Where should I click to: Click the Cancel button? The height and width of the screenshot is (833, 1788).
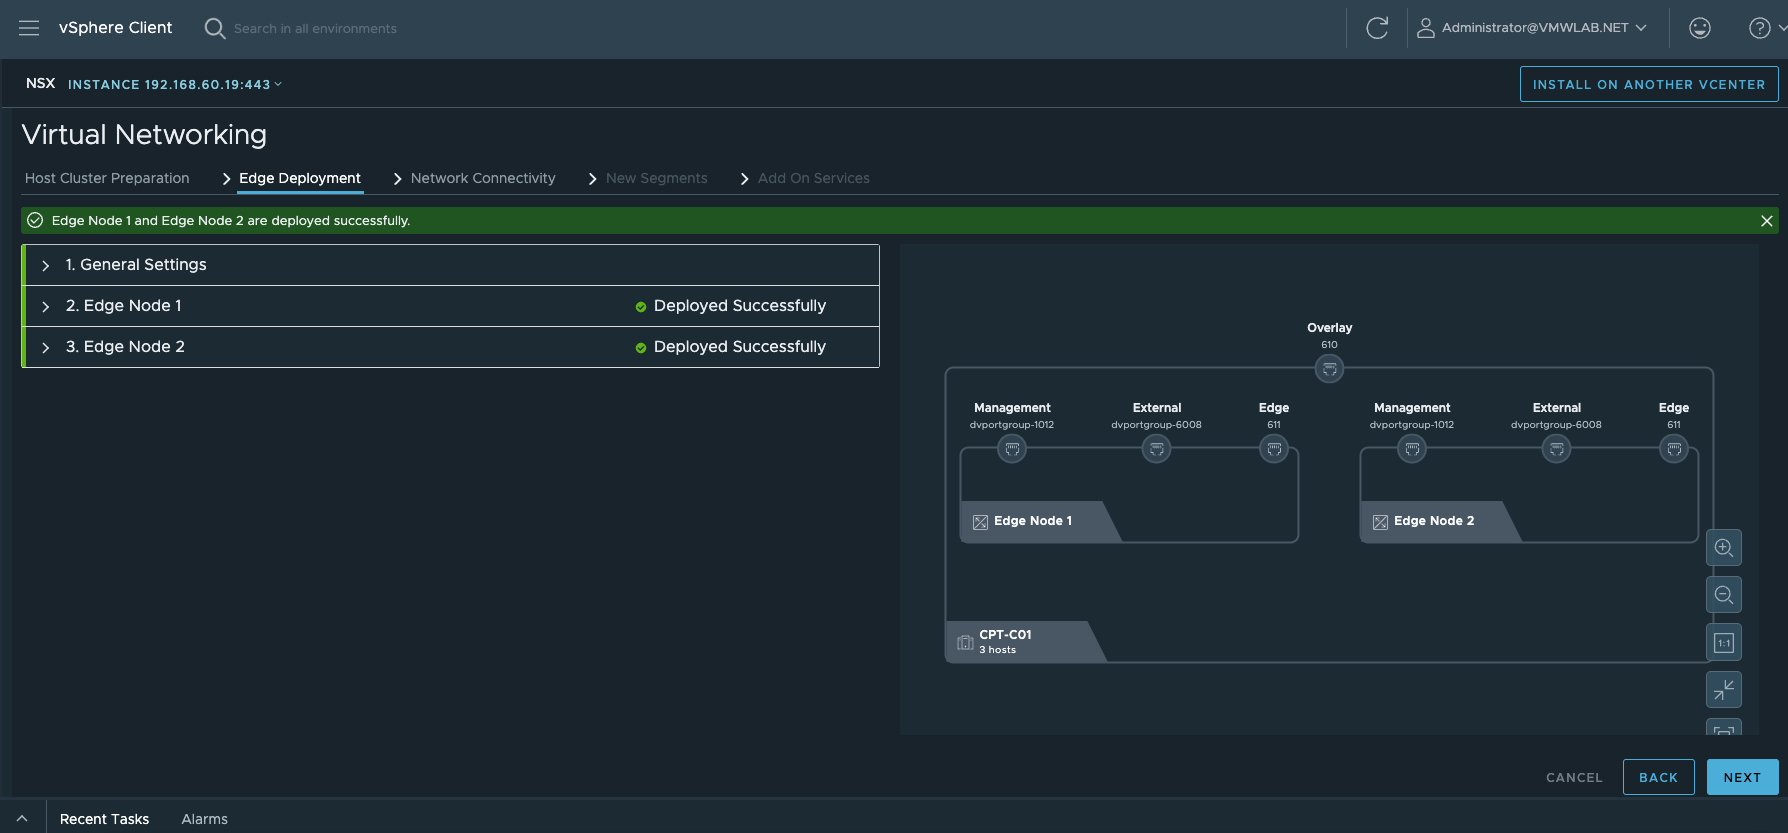pyautogui.click(x=1574, y=777)
